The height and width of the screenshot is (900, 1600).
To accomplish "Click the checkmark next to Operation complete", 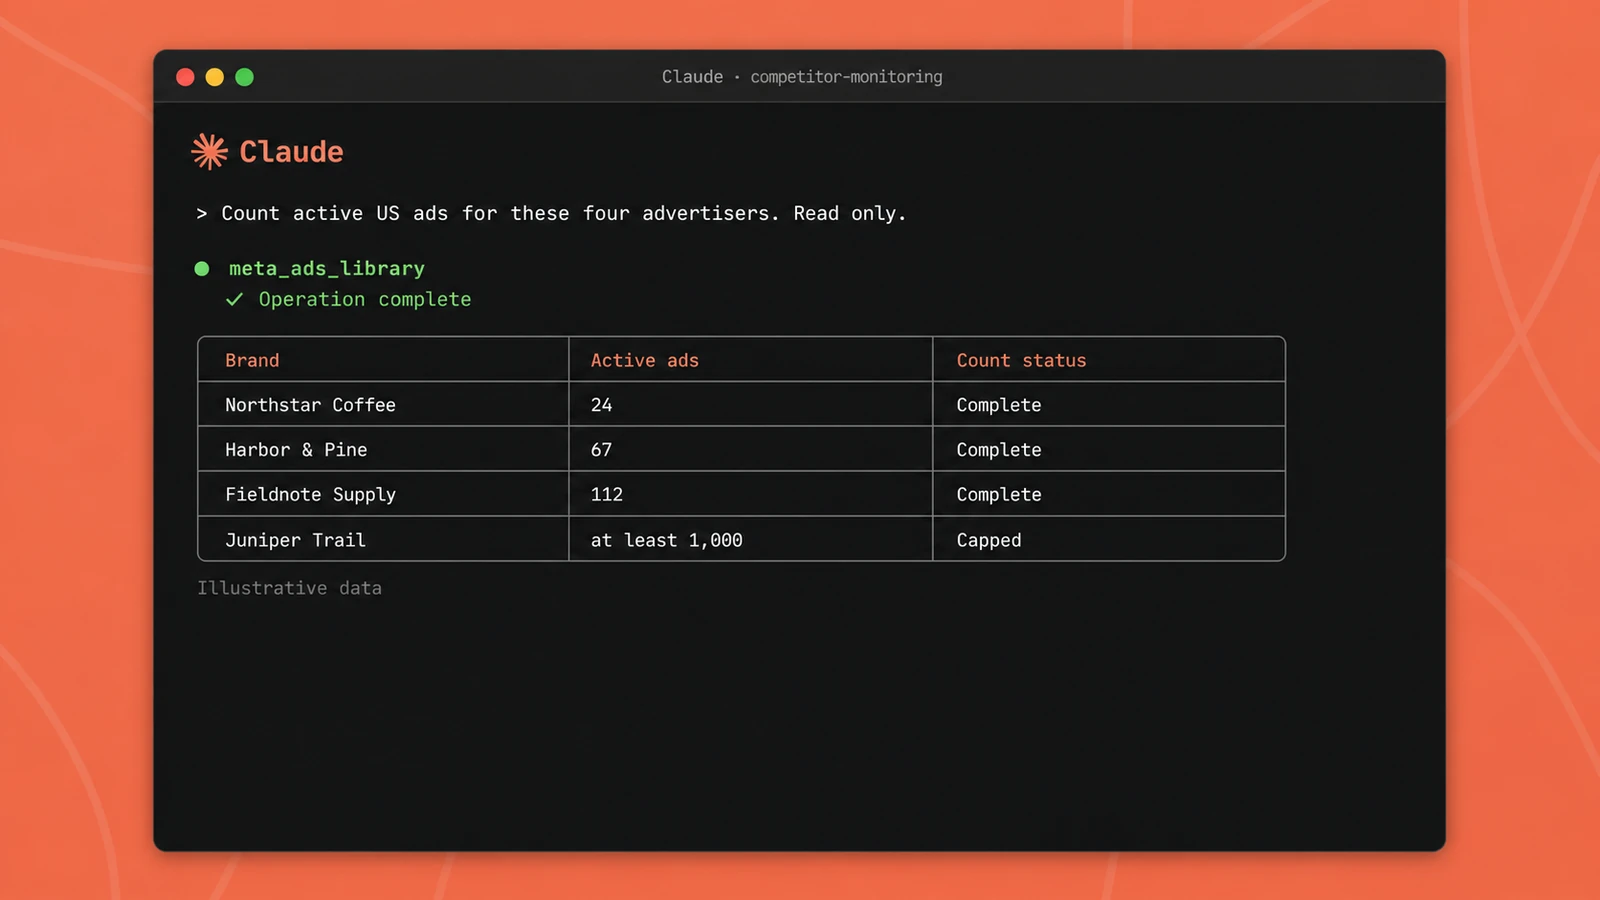I will (235, 299).
